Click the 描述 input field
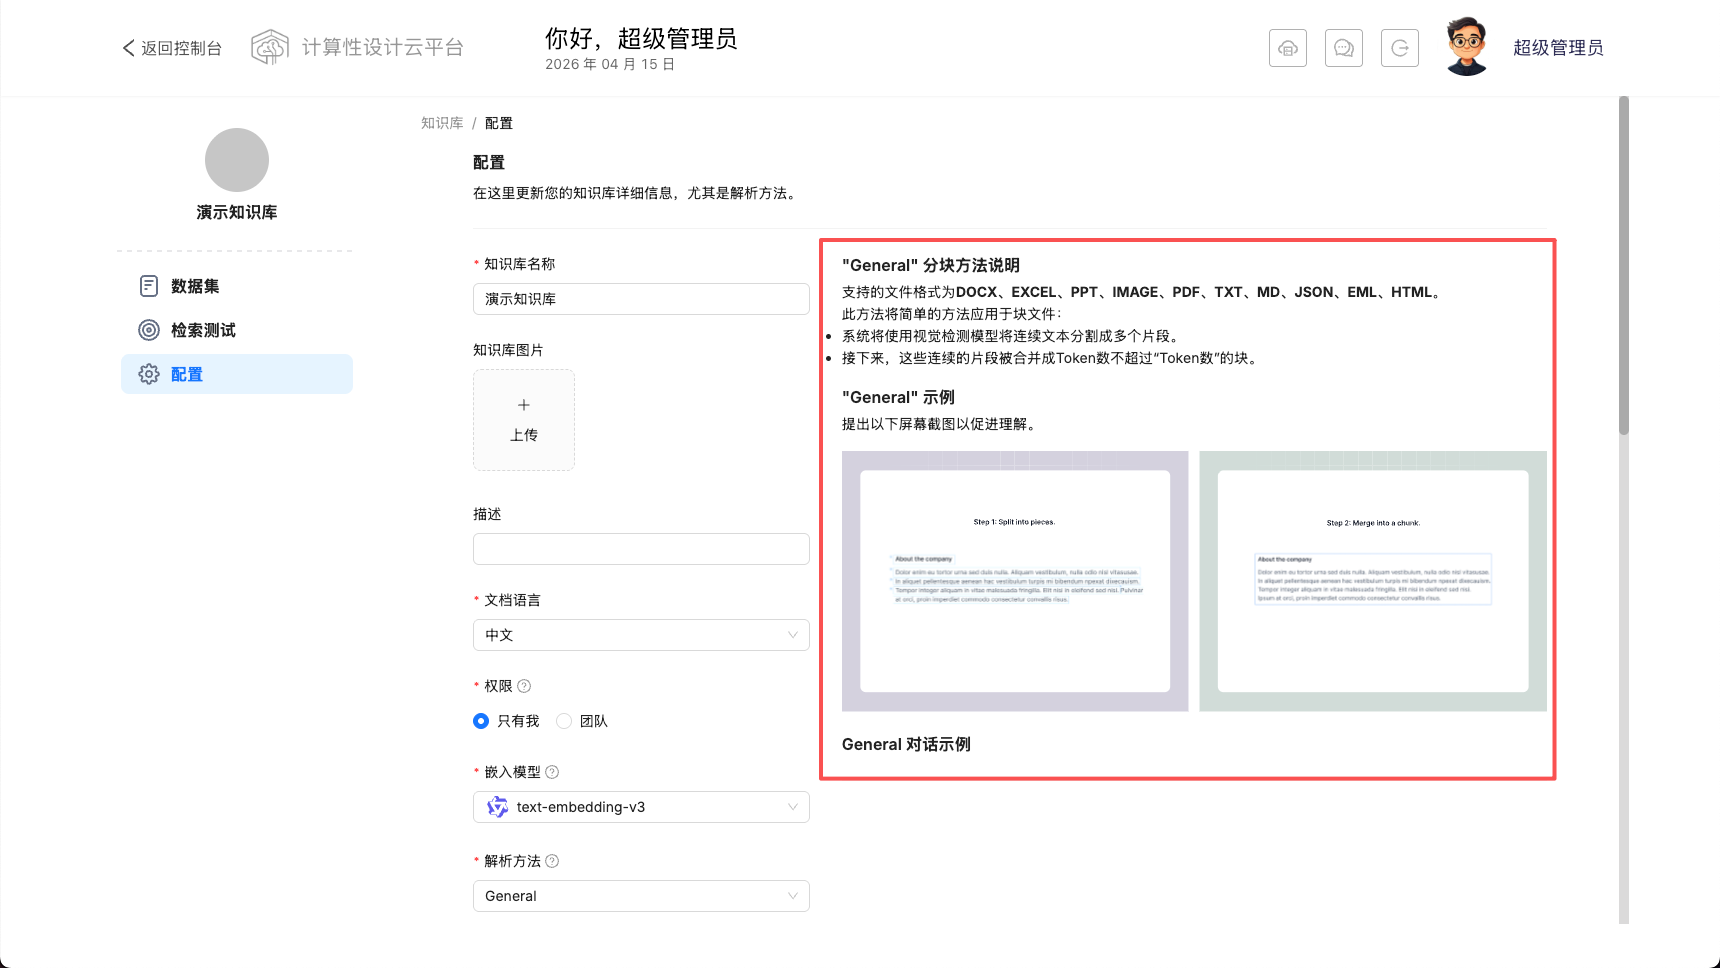 pos(641,549)
